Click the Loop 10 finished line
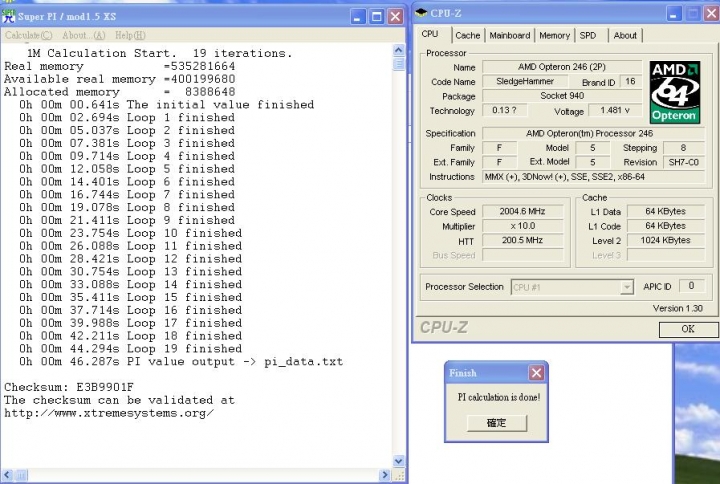 [x=130, y=233]
